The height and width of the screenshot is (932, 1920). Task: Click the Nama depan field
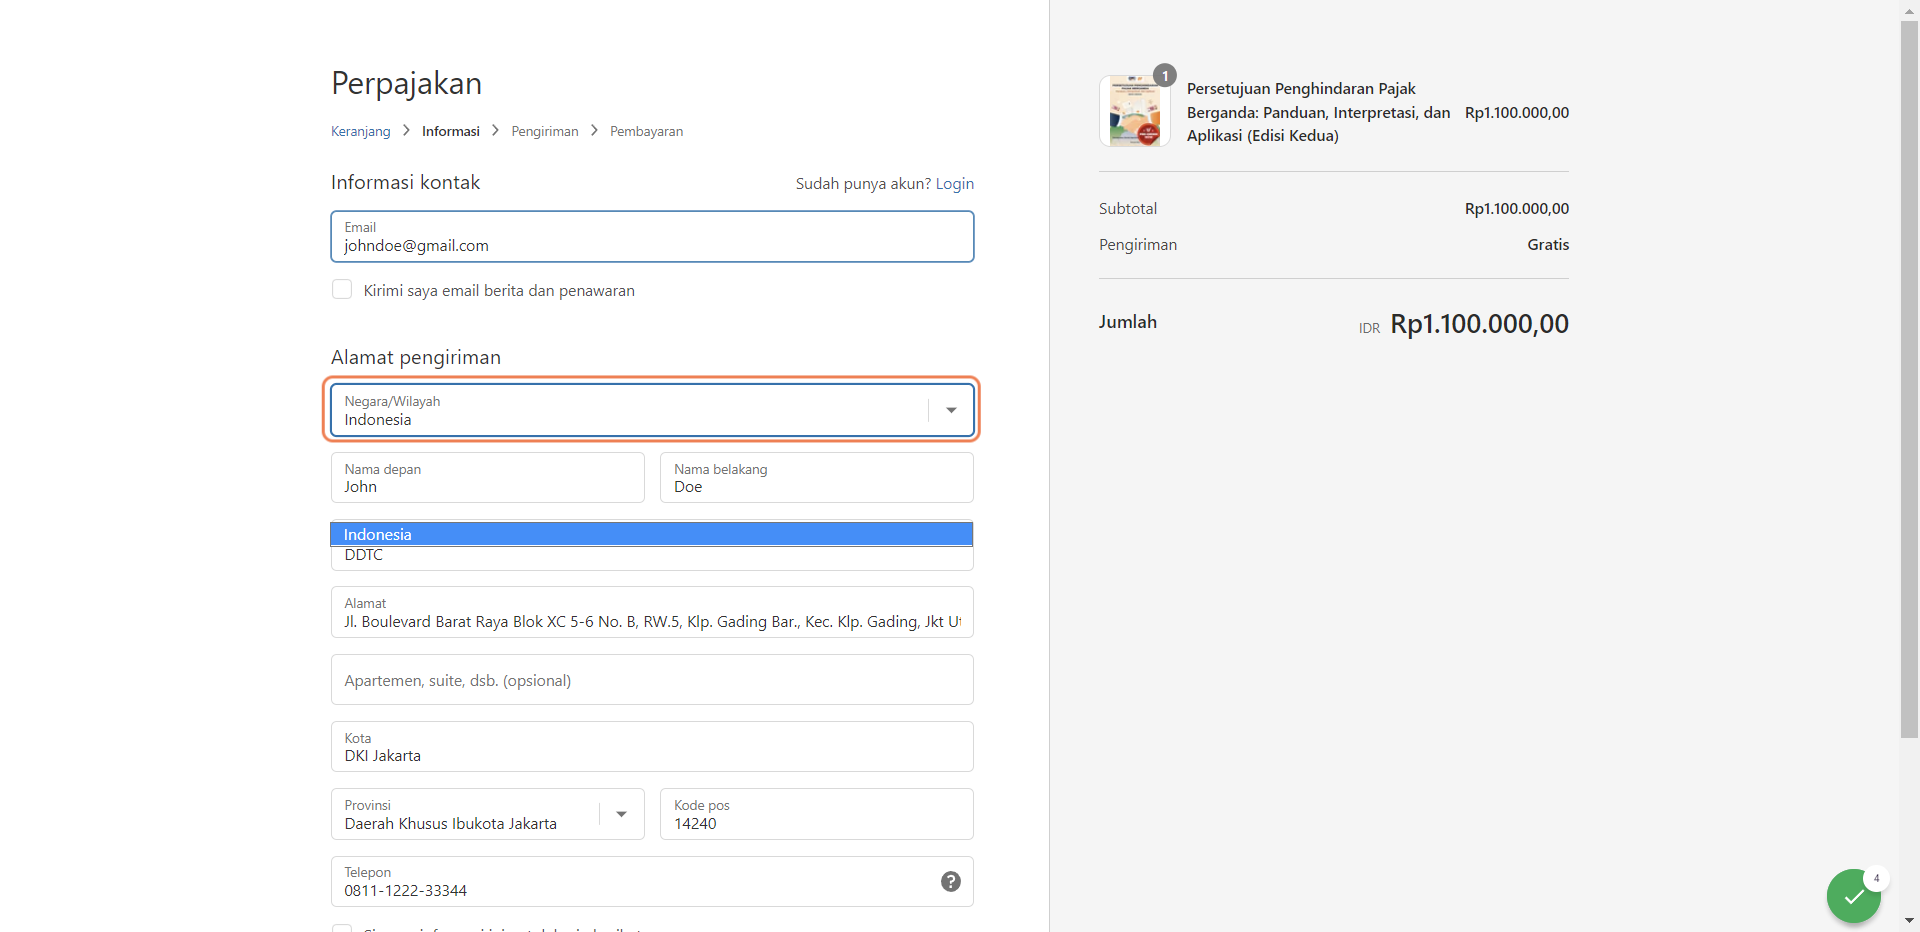coord(488,477)
